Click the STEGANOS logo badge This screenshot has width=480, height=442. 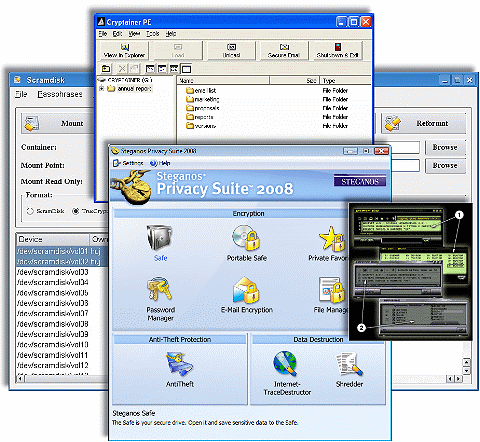click(x=360, y=181)
